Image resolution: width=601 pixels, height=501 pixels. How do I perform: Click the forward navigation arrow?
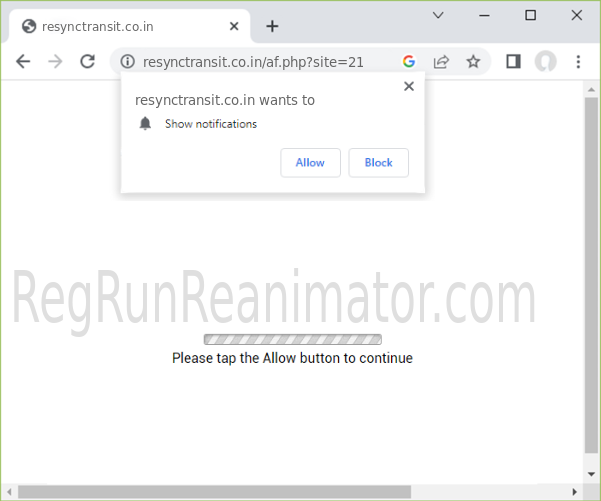55,62
